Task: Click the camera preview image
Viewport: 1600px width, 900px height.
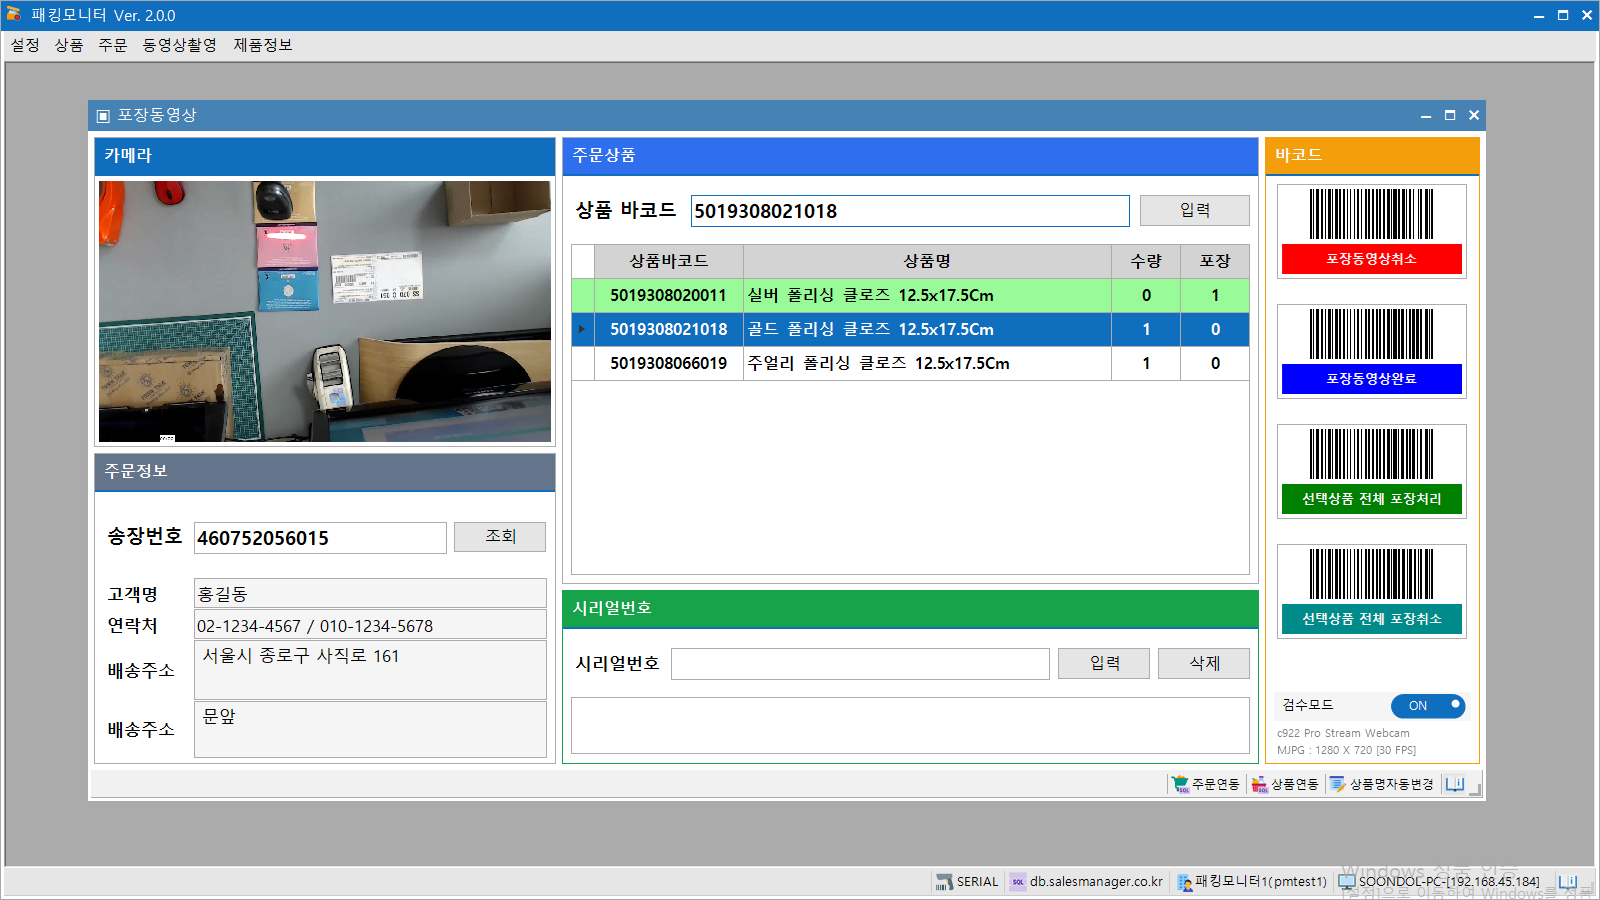Action: (x=325, y=311)
